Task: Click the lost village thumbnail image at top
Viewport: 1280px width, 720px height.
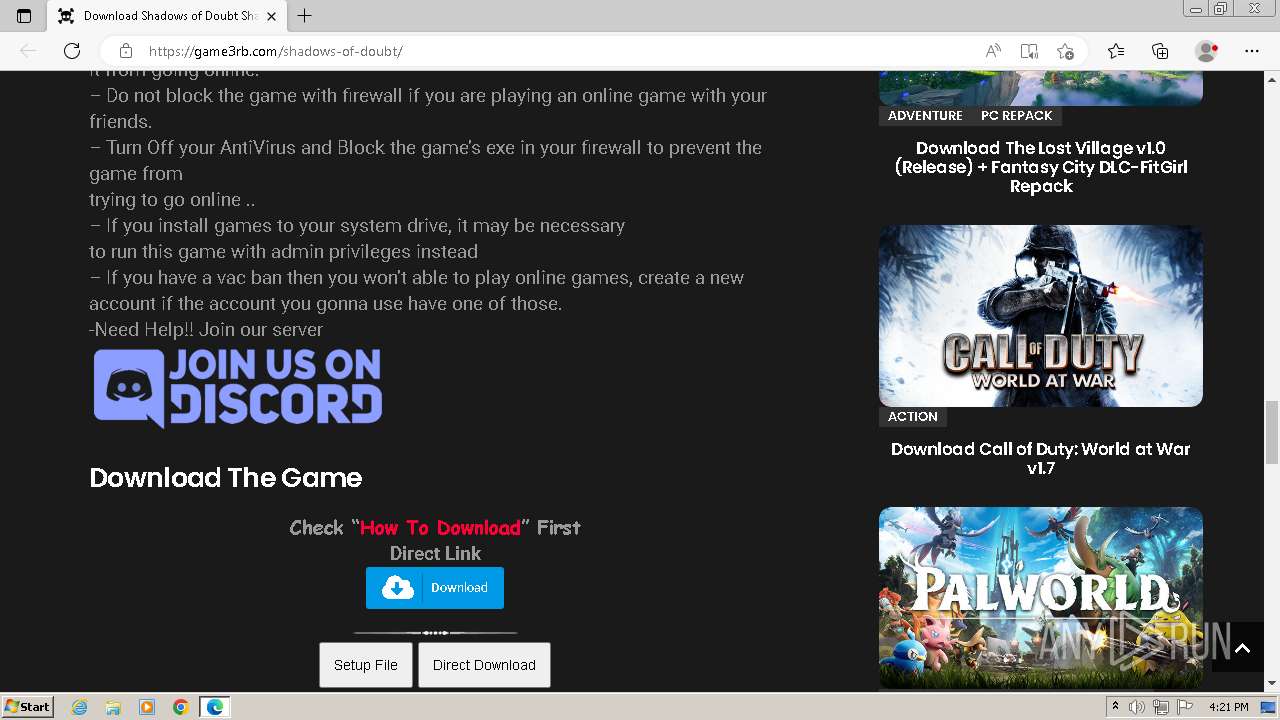Action: pos(1041,88)
